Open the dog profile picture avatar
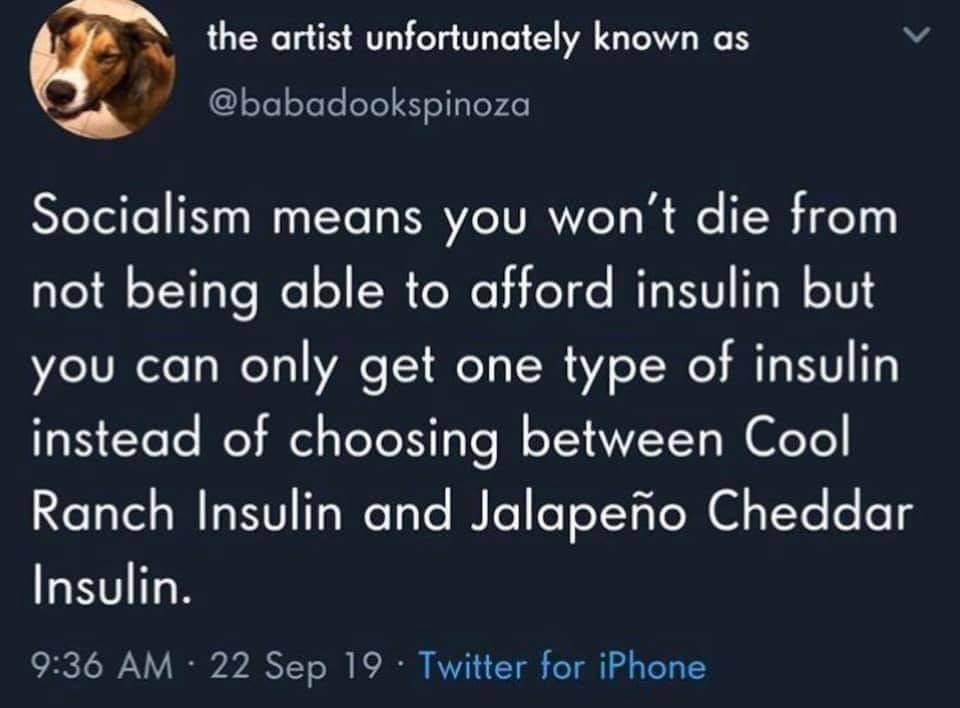960x708 pixels. click(102, 70)
